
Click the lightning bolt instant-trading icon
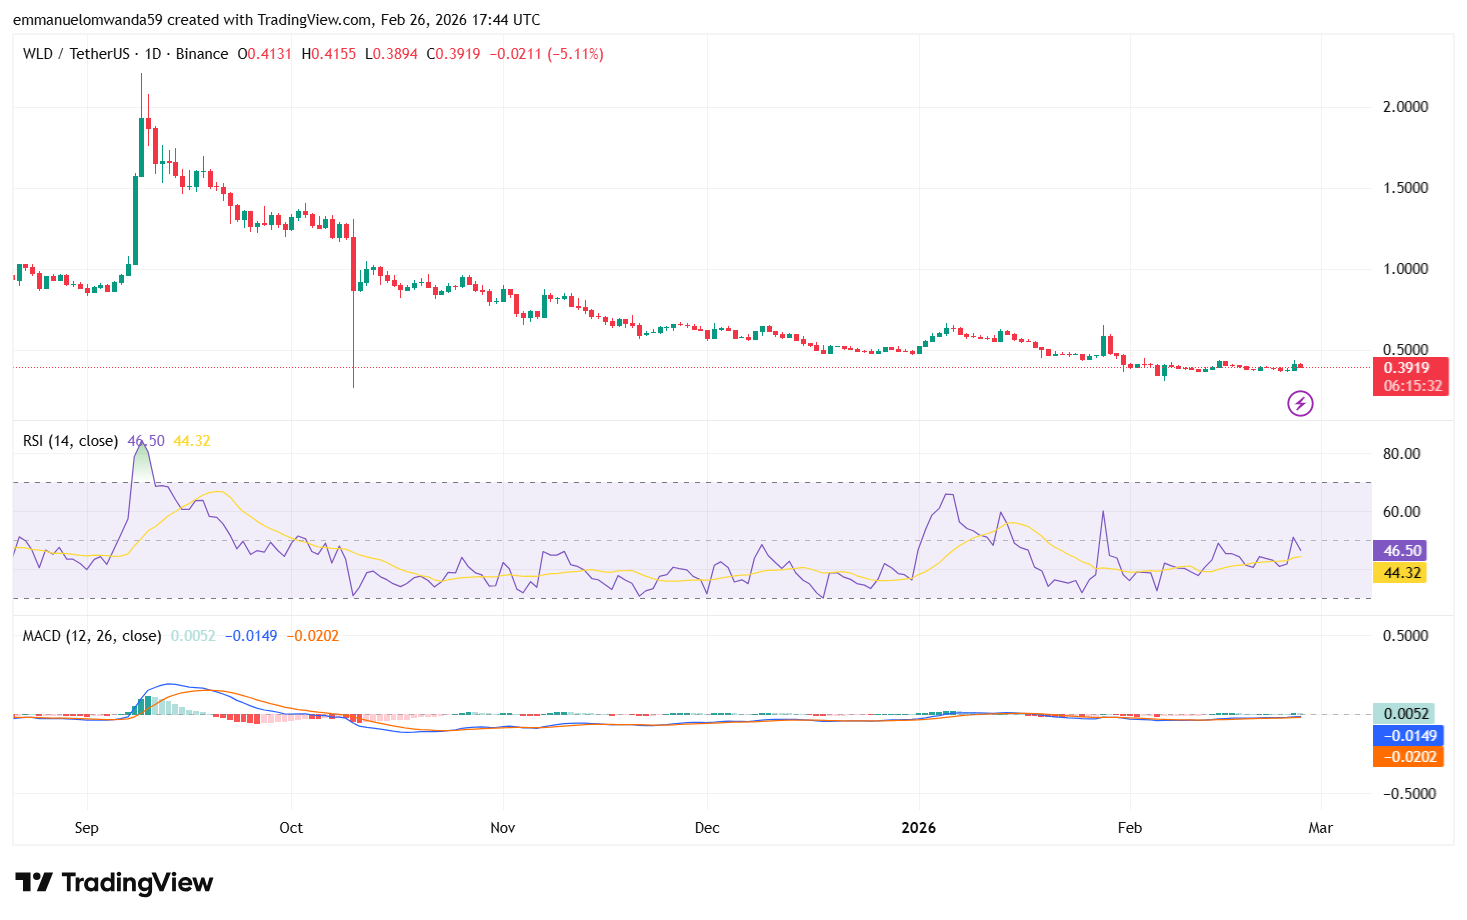point(1299,404)
